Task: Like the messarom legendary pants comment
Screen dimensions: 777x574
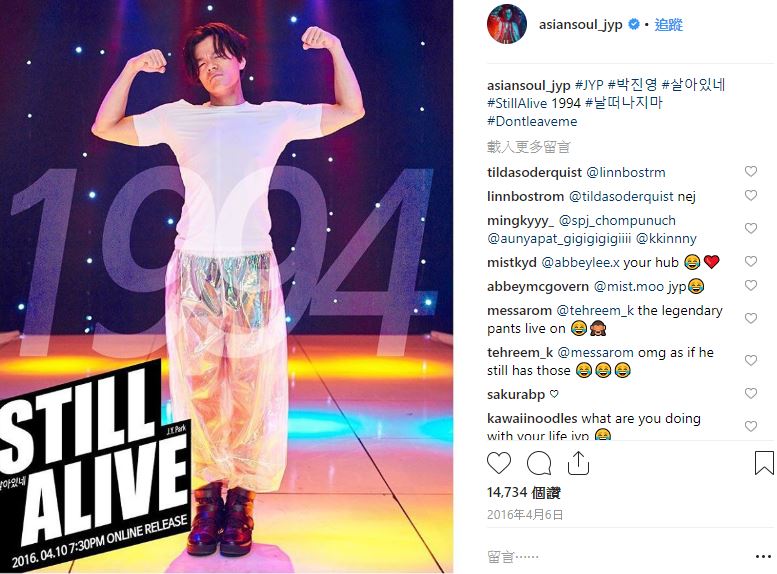Action: pos(751,318)
